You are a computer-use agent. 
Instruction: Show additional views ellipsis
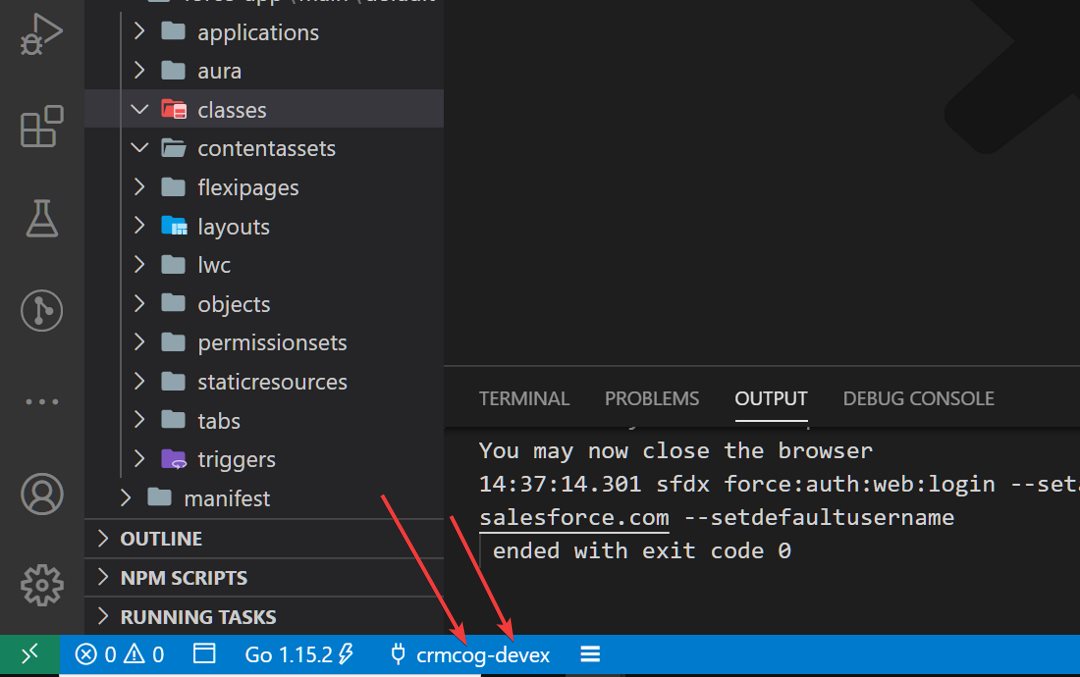tap(41, 402)
